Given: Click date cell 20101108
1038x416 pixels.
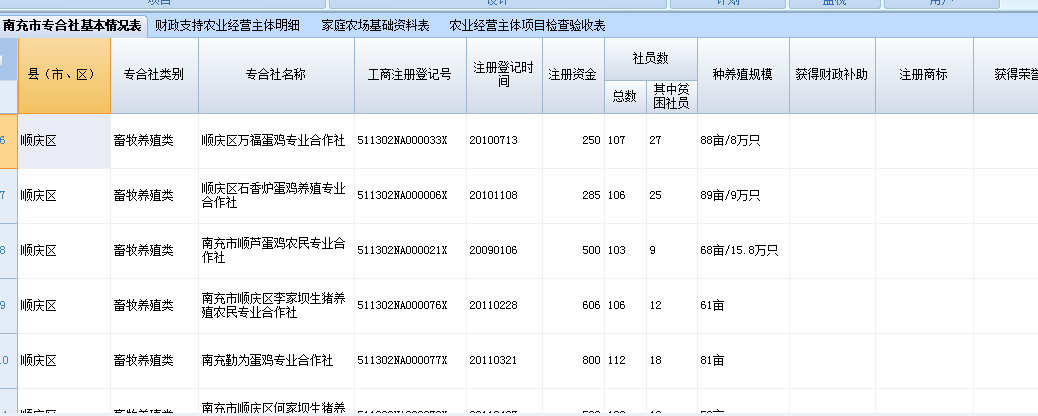Looking at the screenshot, I should 504,195.
